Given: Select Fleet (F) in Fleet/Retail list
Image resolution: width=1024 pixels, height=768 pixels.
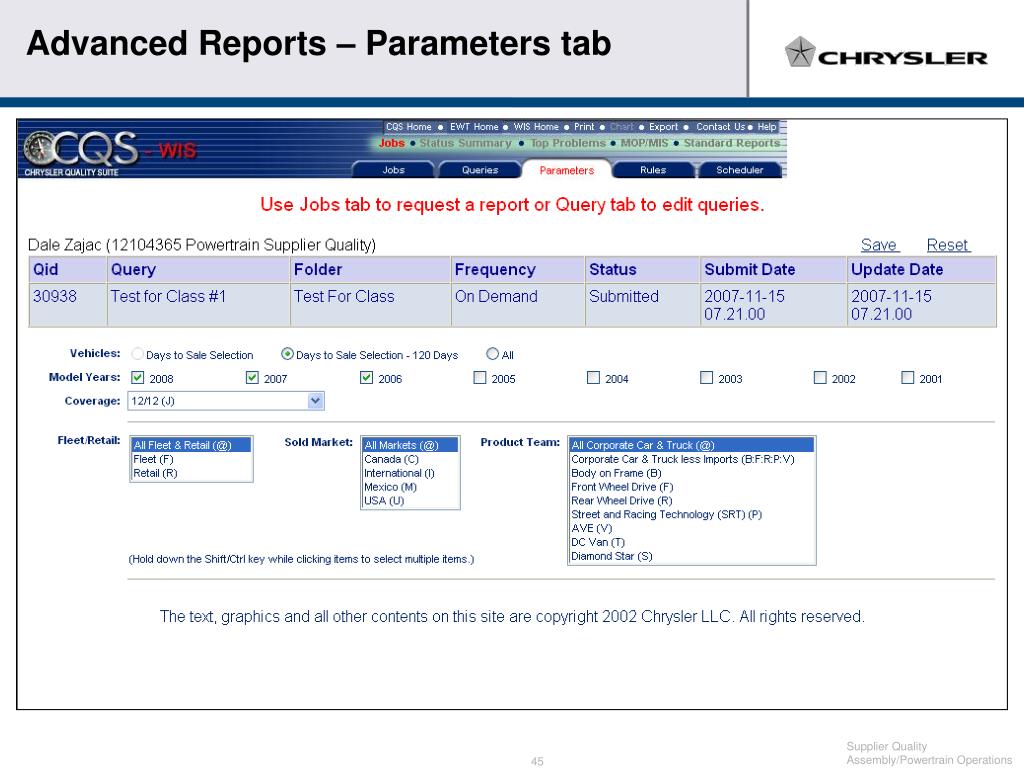Looking at the screenshot, I should pos(191,459).
